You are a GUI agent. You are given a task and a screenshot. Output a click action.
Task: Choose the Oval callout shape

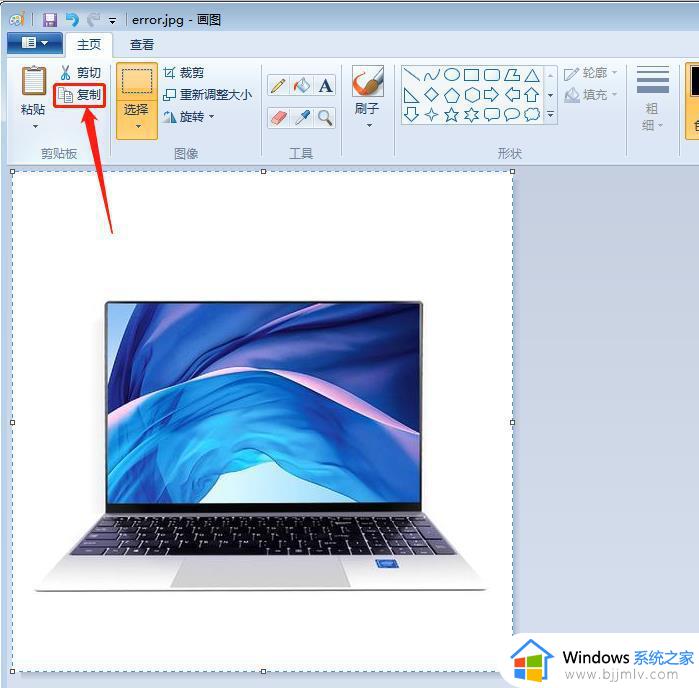coord(512,115)
